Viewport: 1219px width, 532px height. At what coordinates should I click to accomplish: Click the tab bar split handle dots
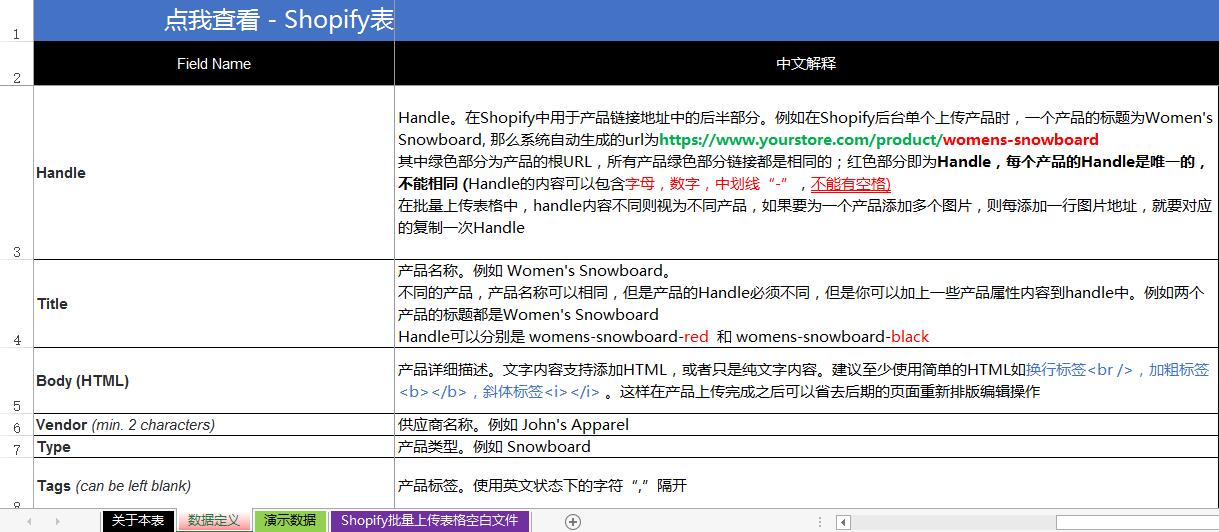coord(820,522)
